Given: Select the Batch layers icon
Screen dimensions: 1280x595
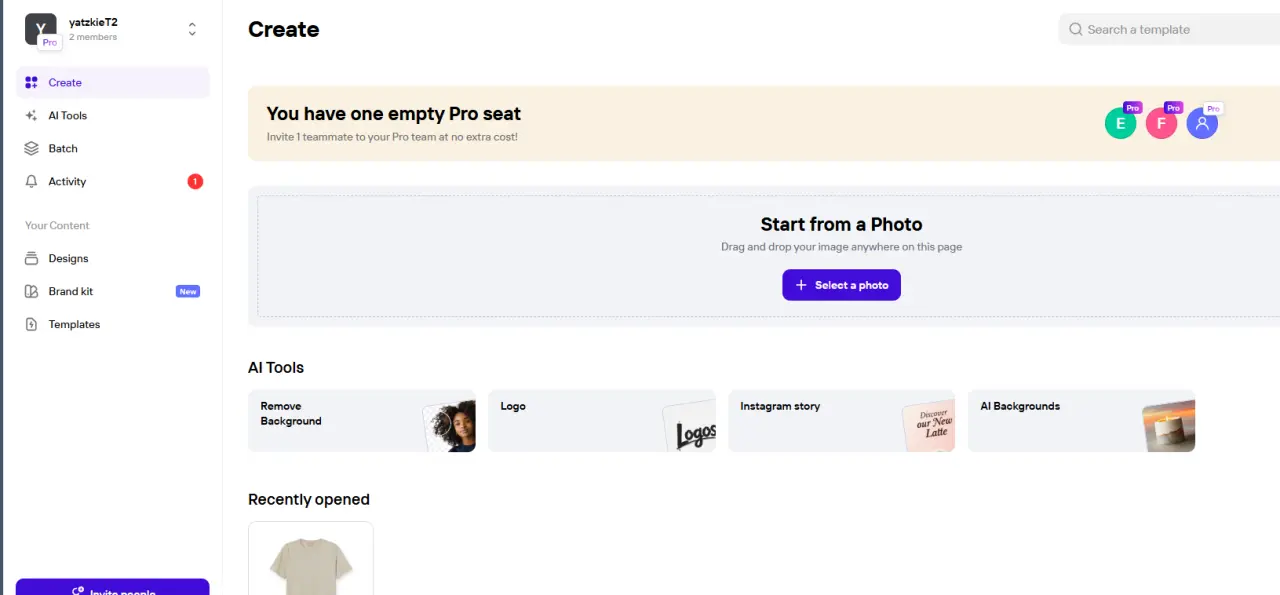Looking at the screenshot, I should [x=31, y=149].
